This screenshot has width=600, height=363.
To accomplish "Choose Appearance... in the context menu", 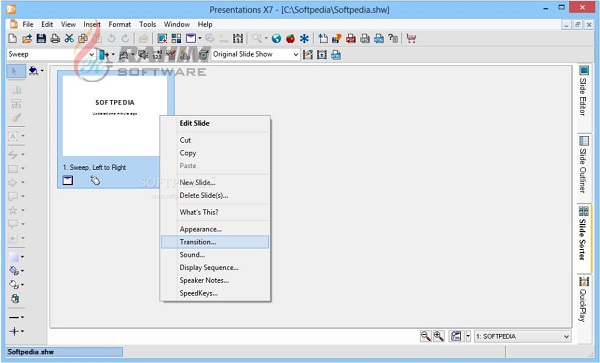I will tap(215, 229).
